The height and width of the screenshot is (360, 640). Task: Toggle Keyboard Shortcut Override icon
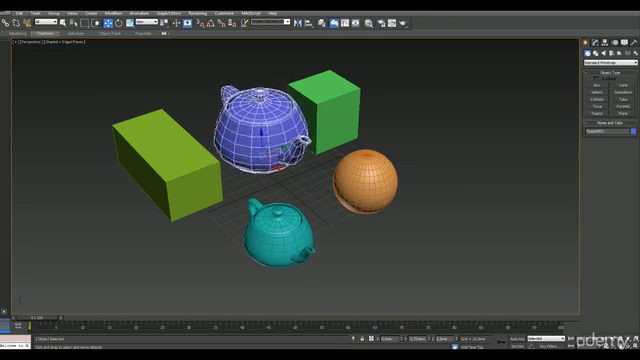187,23
